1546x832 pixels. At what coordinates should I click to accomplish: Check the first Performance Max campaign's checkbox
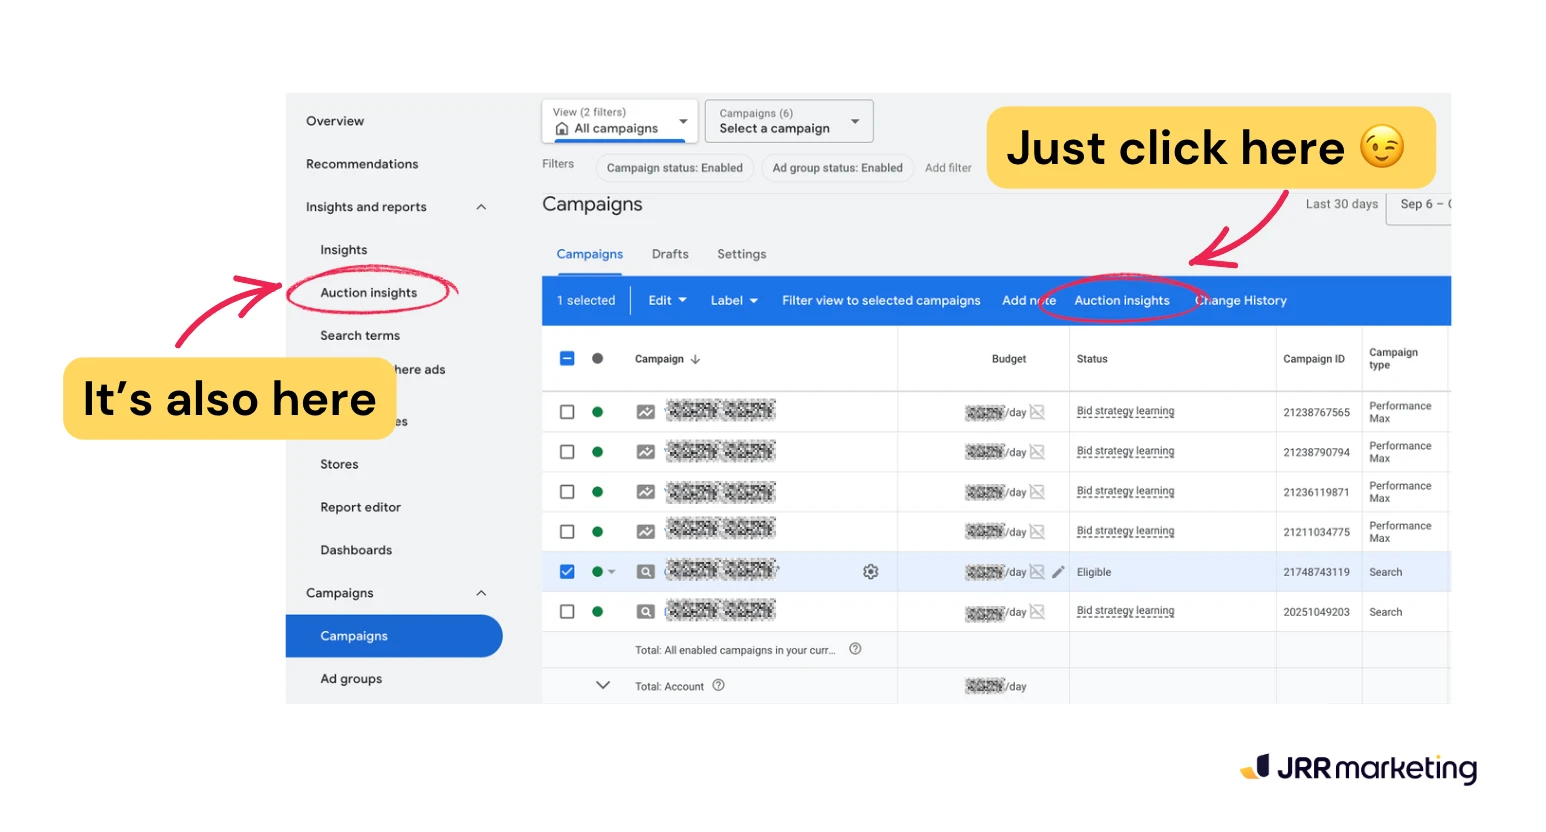[x=567, y=410]
